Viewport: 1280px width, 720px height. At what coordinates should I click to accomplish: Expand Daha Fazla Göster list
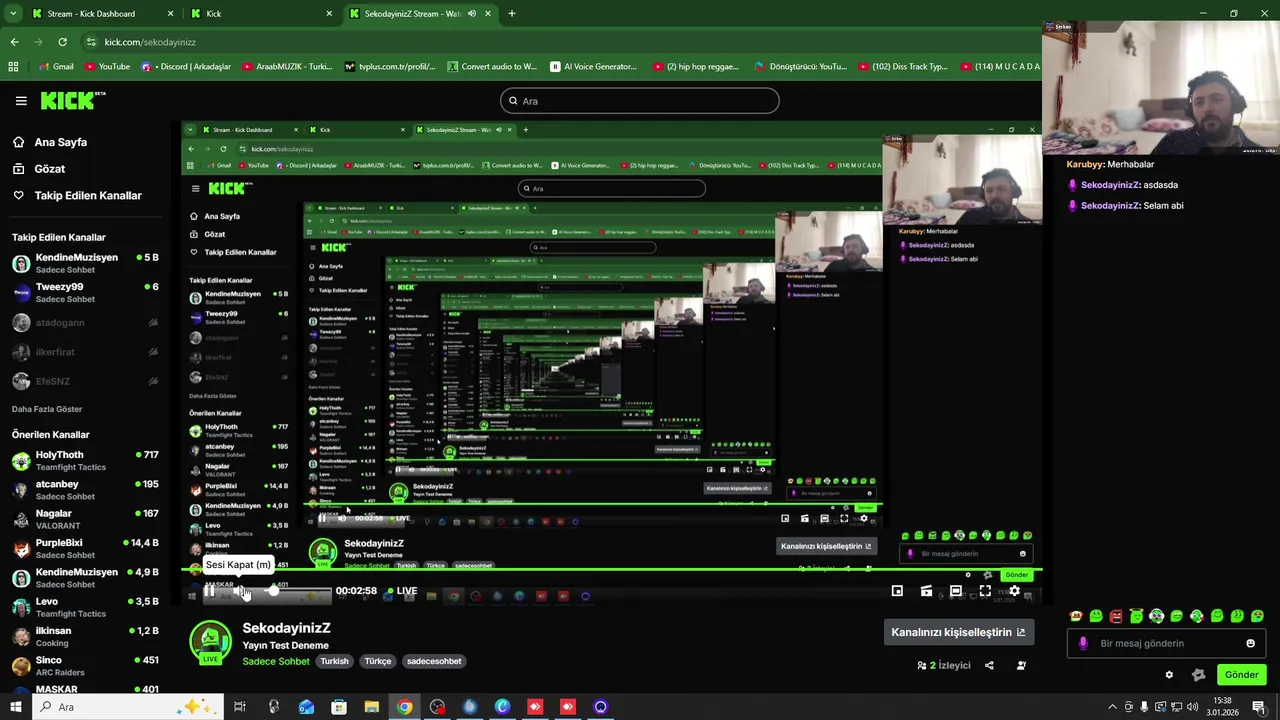(x=47, y=410)
